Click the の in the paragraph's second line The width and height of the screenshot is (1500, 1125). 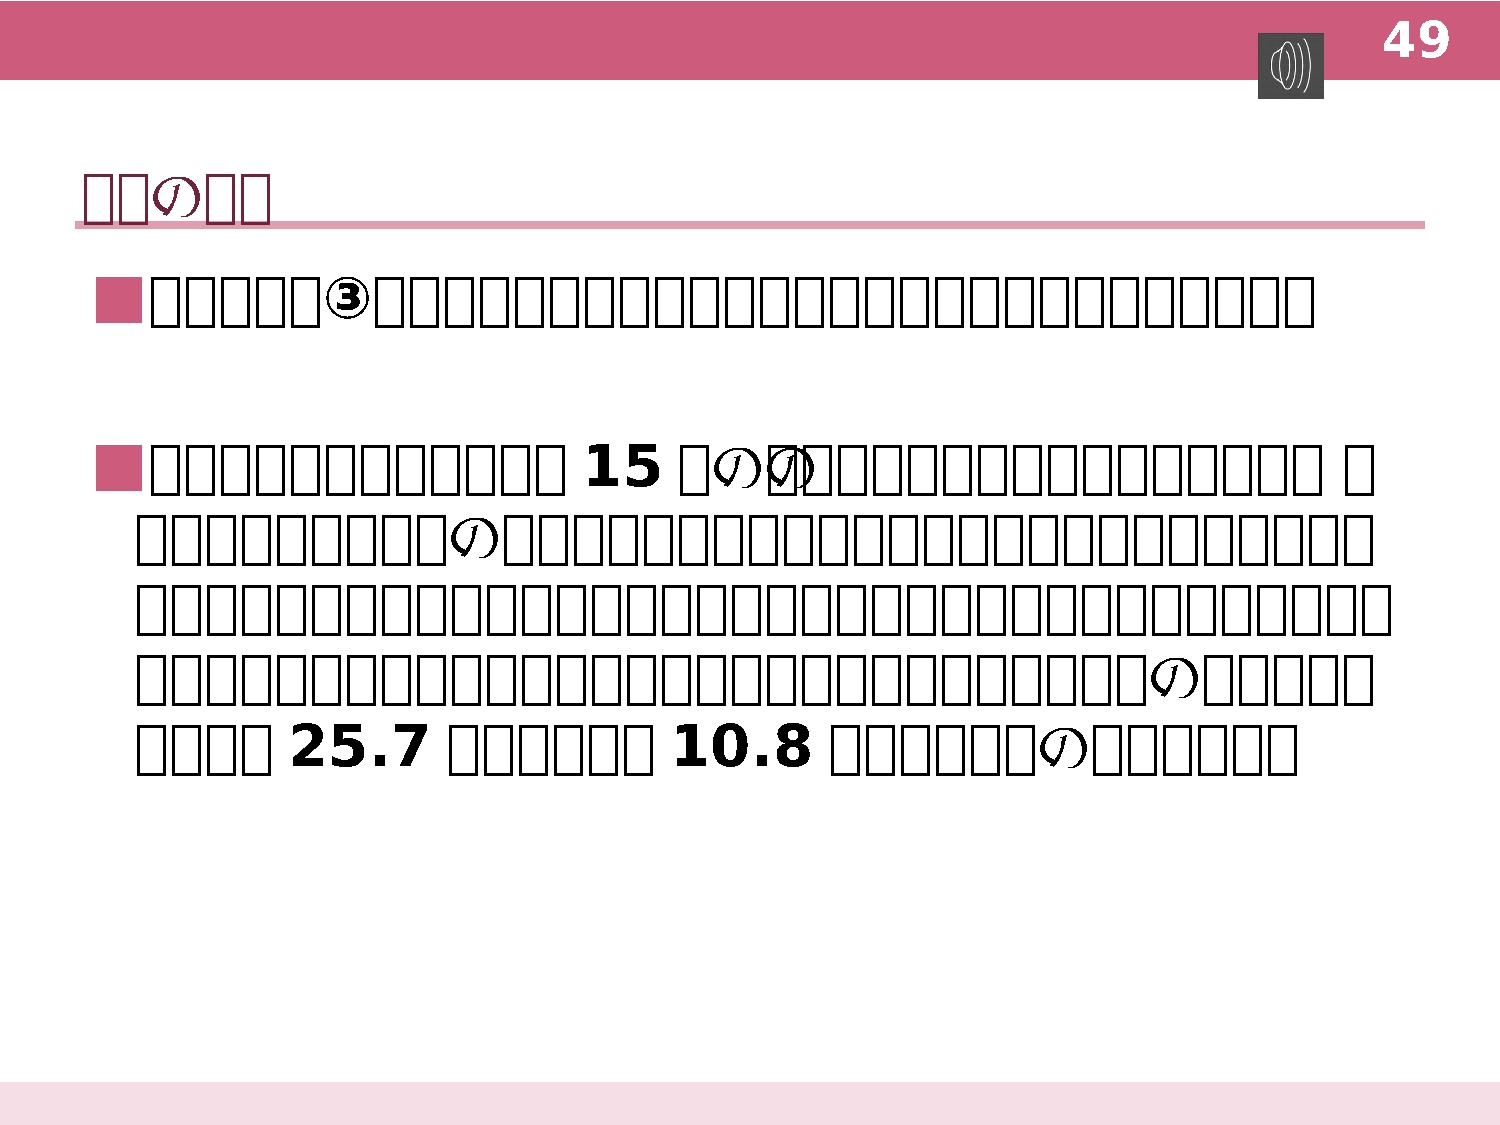pos(475,539)
